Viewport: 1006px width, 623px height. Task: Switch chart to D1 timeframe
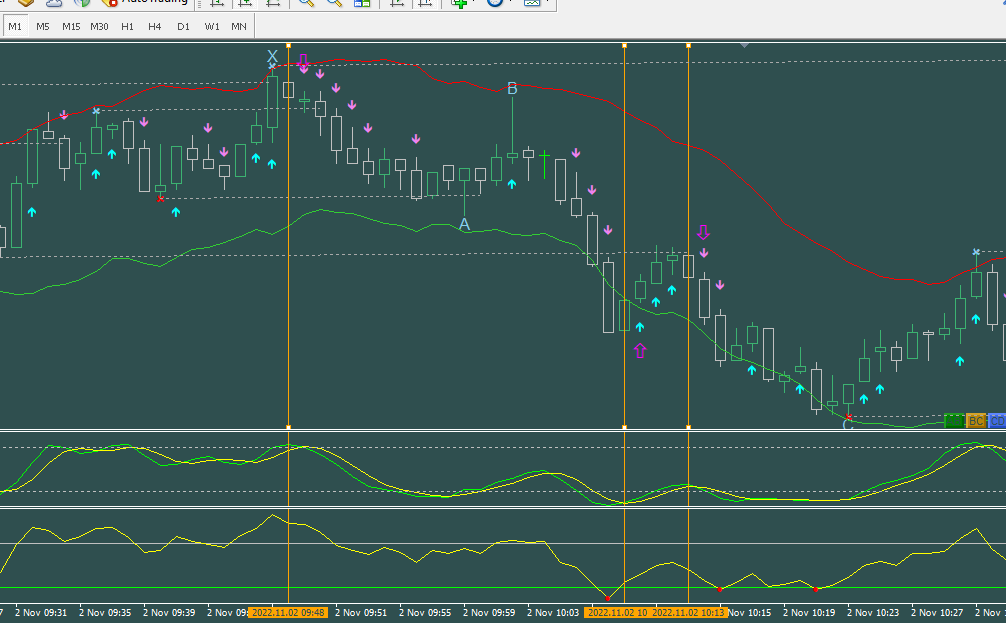pos(183,27)
